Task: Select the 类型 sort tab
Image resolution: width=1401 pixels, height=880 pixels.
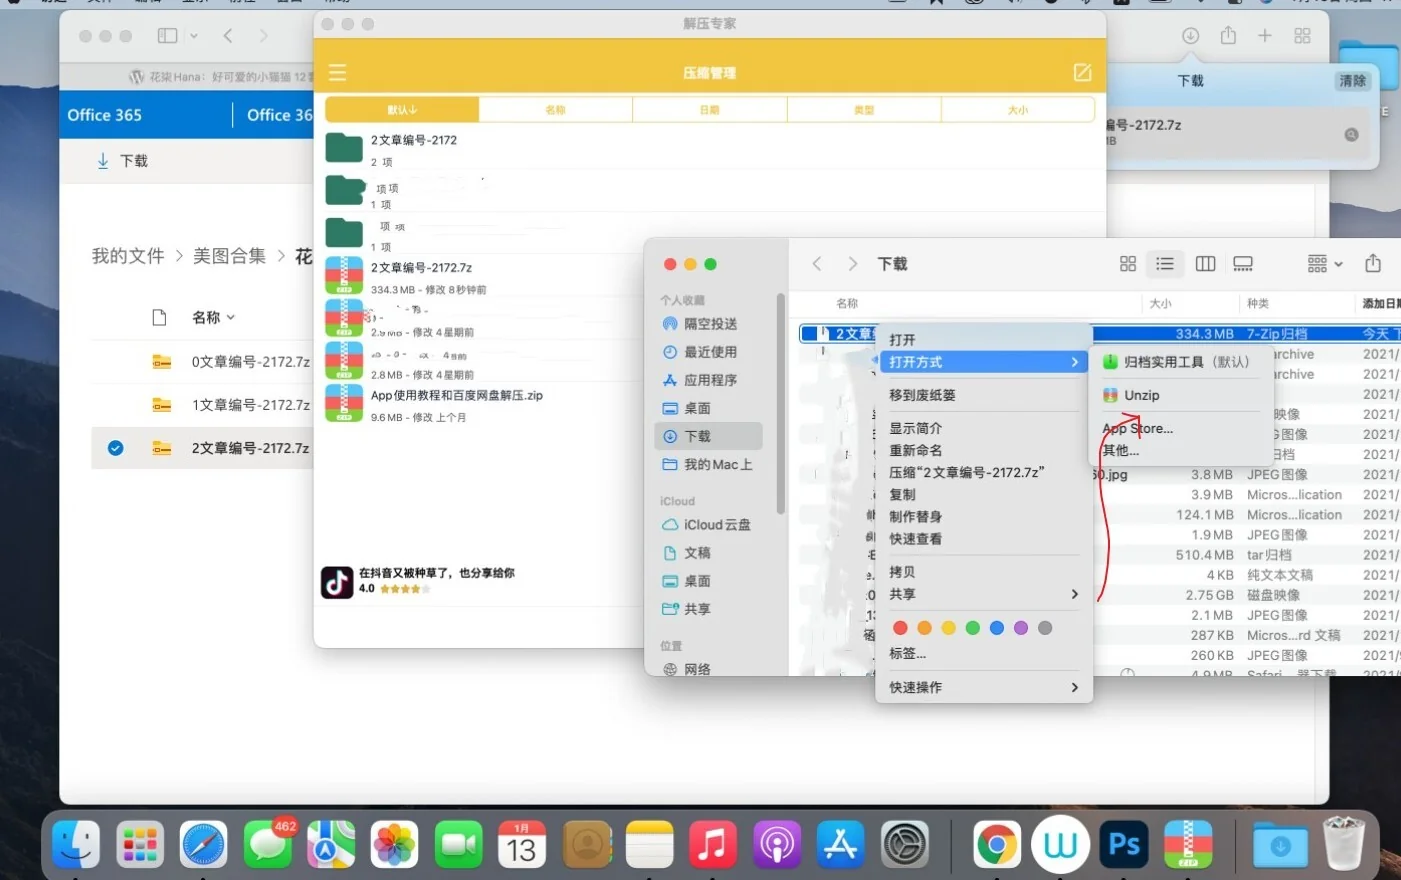Action: click(864, 110)
